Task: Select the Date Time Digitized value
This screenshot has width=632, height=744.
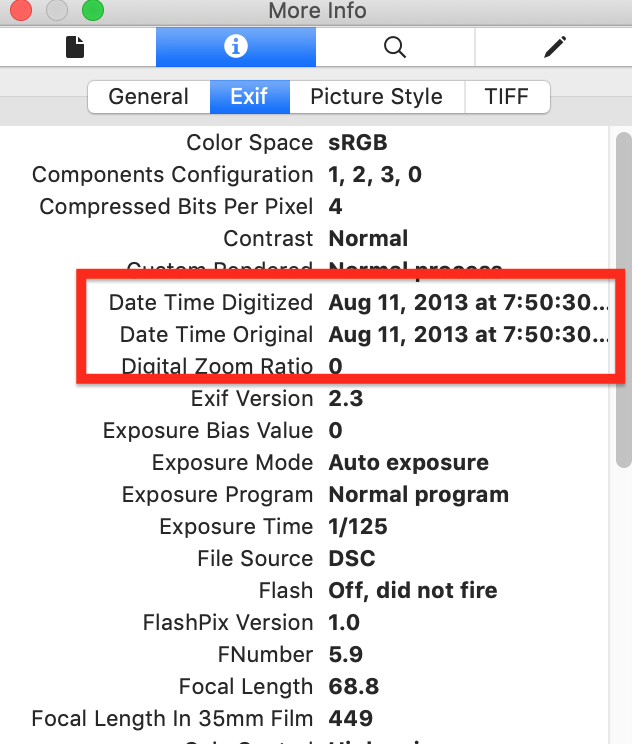Action: [x=468, y=302]
